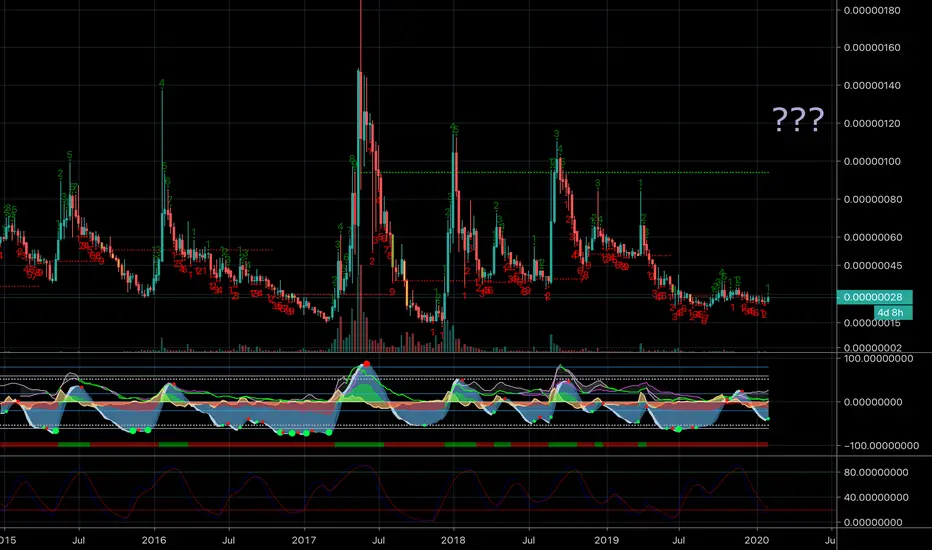Click the 4d 8h countdown label
The width and height of the screenshot is (932, 550).
pyautogui.click(x=893, y=312)
